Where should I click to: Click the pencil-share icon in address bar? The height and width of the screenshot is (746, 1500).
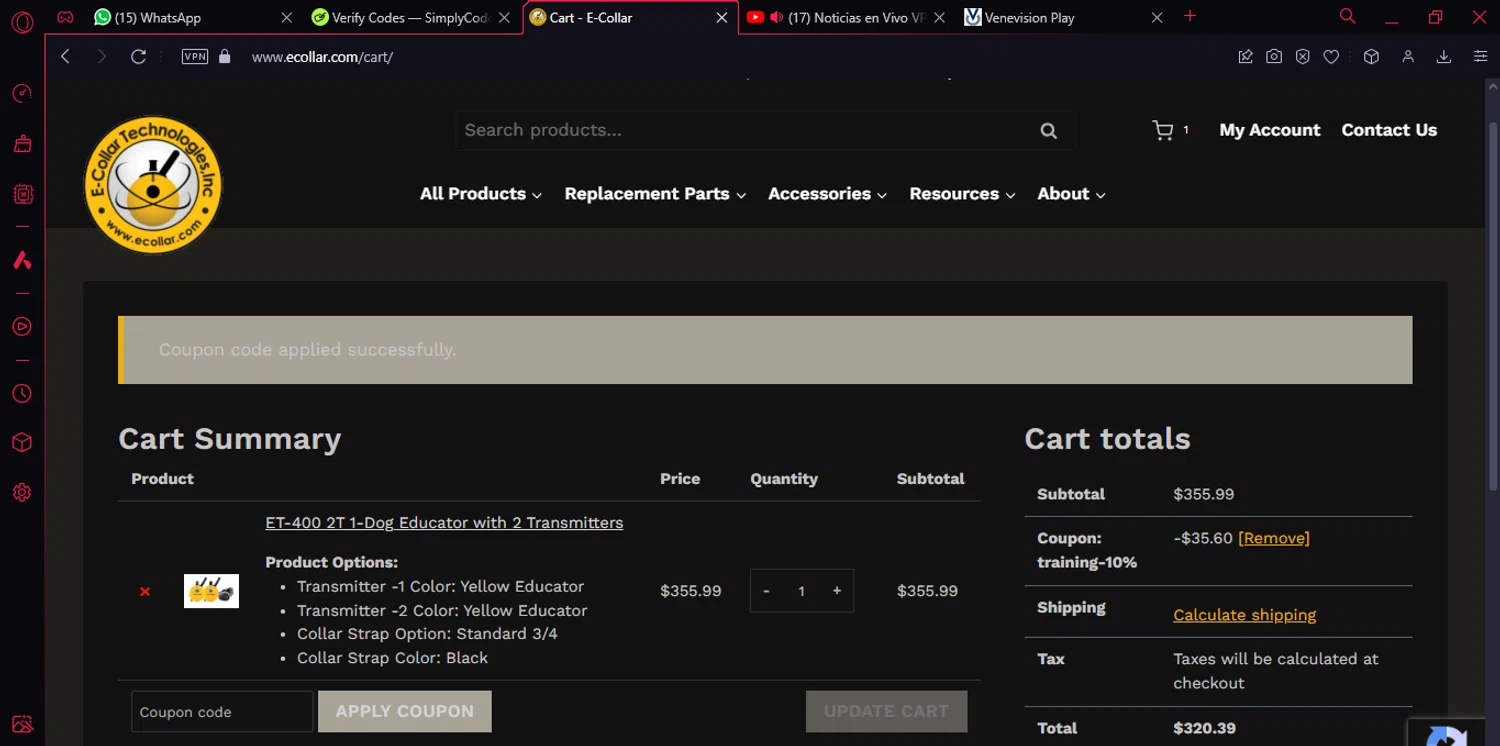tap(1245, 57)
